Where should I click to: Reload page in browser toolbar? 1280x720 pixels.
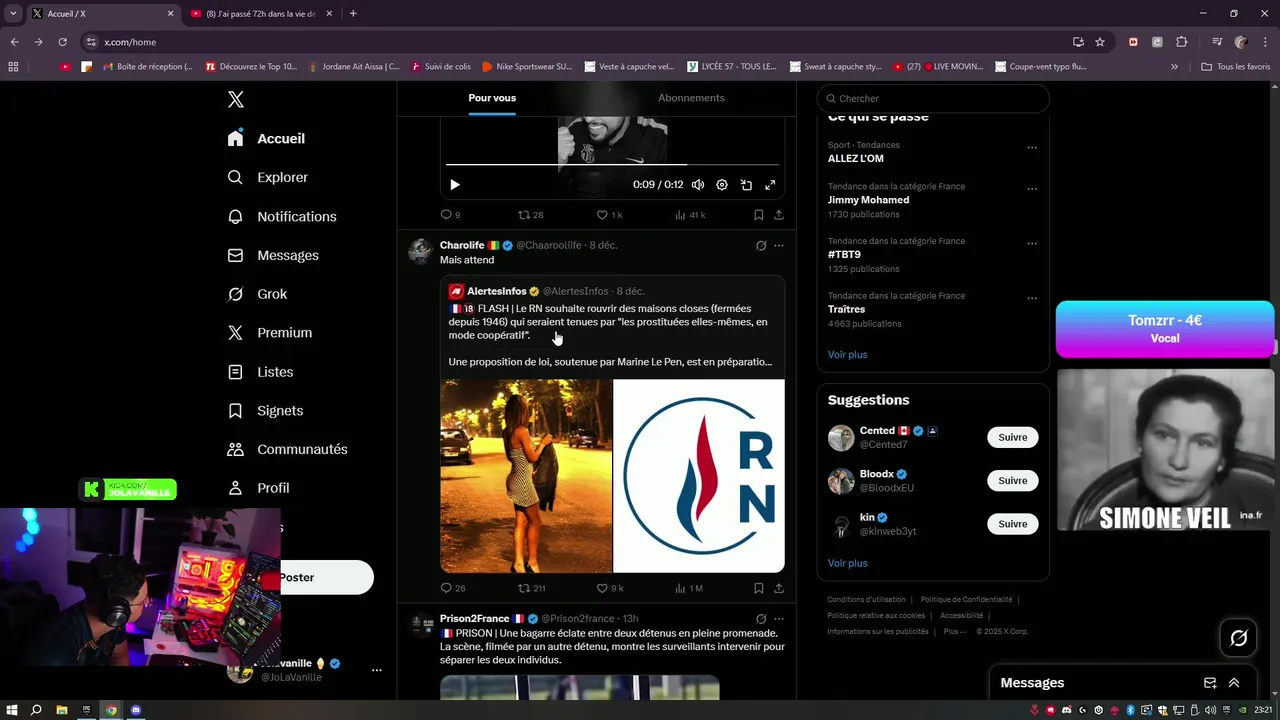[62, 42]
